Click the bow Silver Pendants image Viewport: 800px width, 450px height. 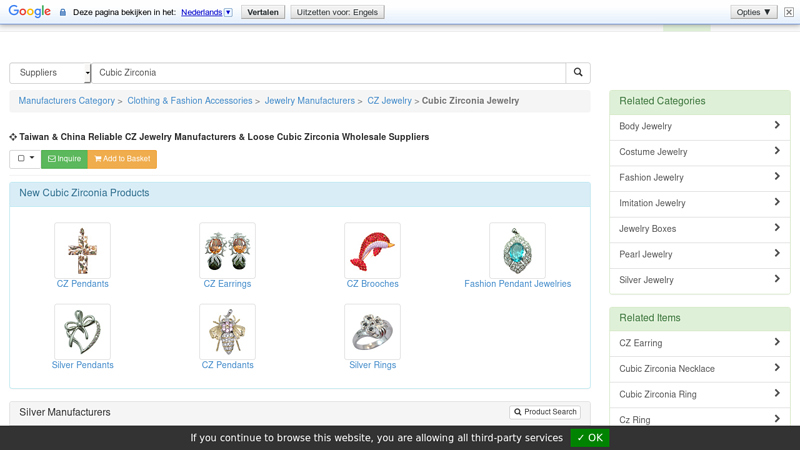pos(82,332)
